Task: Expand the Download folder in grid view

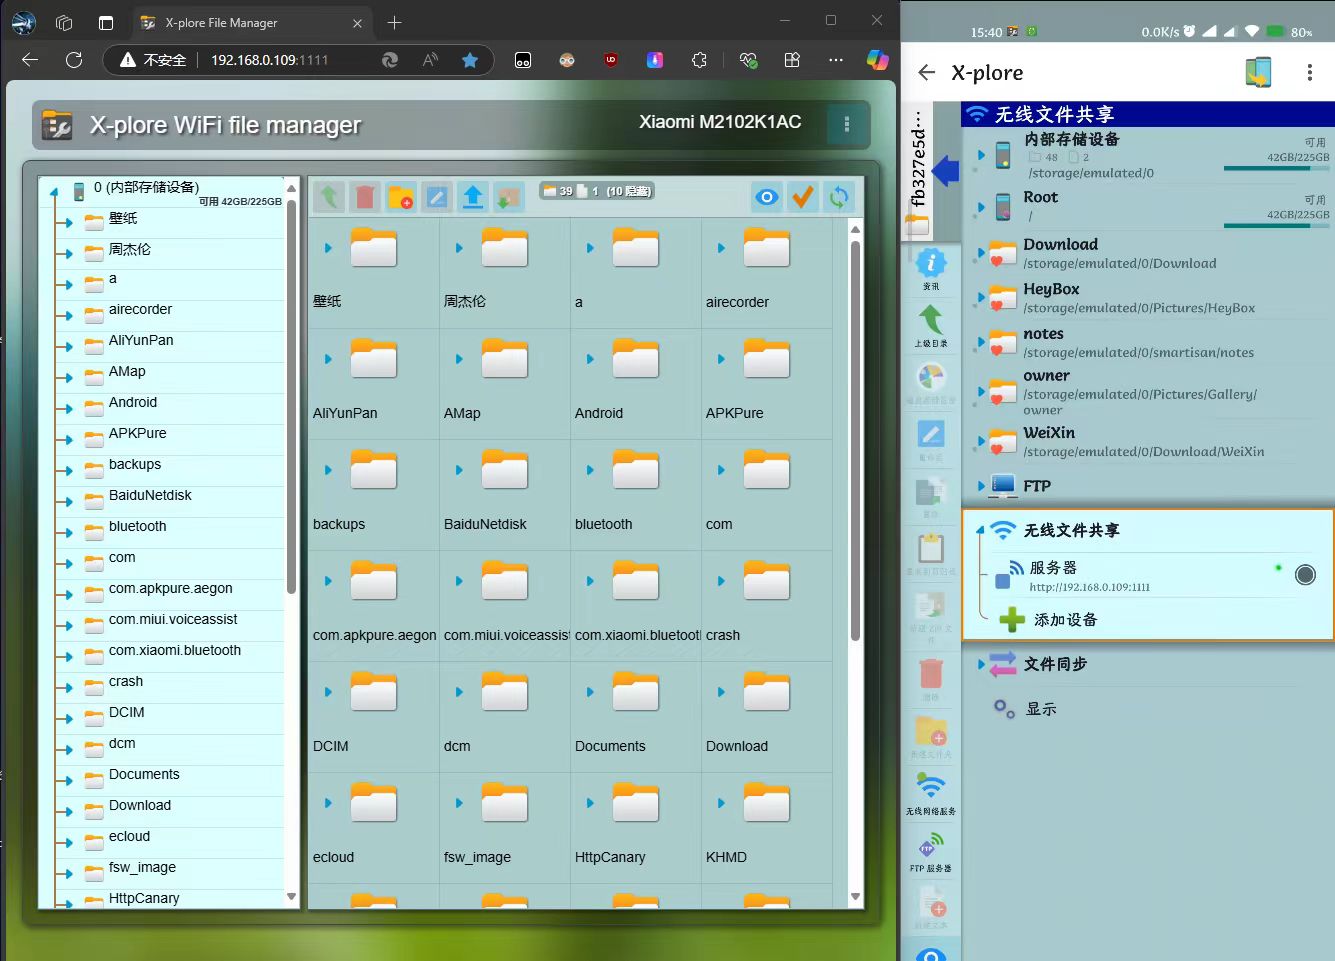Action: tap(721, 692)
